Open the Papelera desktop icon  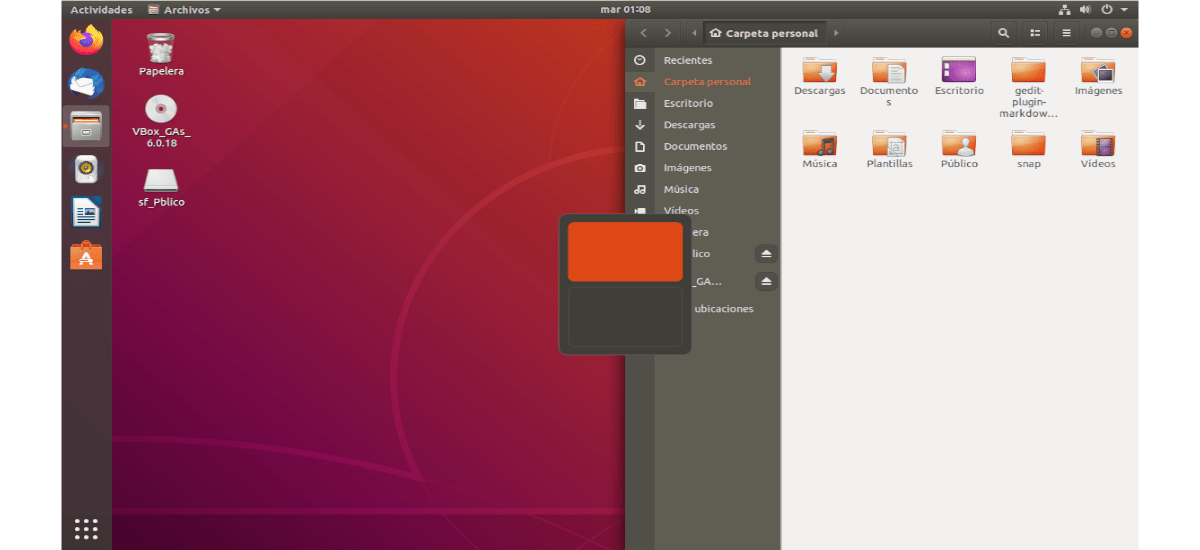[x=161, y=52]
